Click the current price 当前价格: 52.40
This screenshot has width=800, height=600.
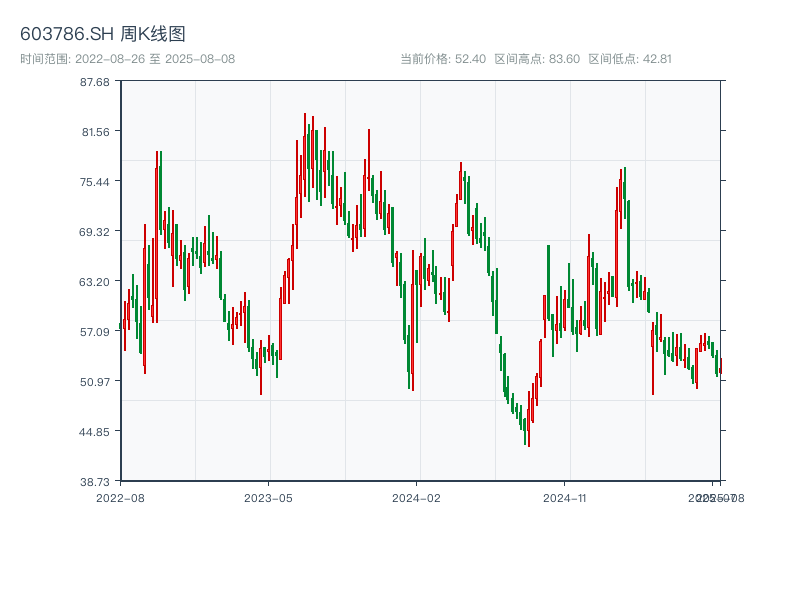pyautogui.click(x=443, y=59)
